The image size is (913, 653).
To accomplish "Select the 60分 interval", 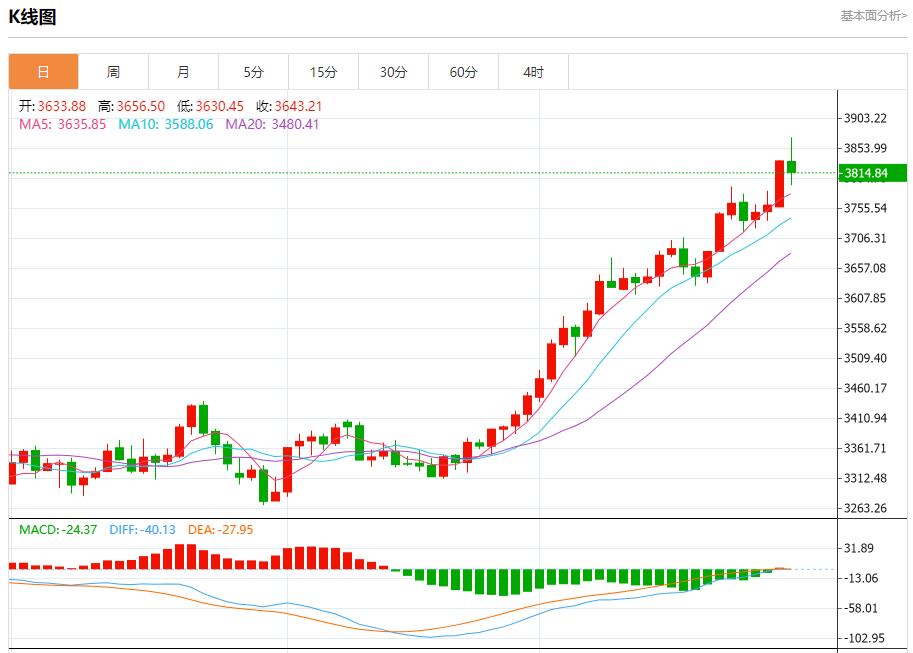I will click(463, 71).
